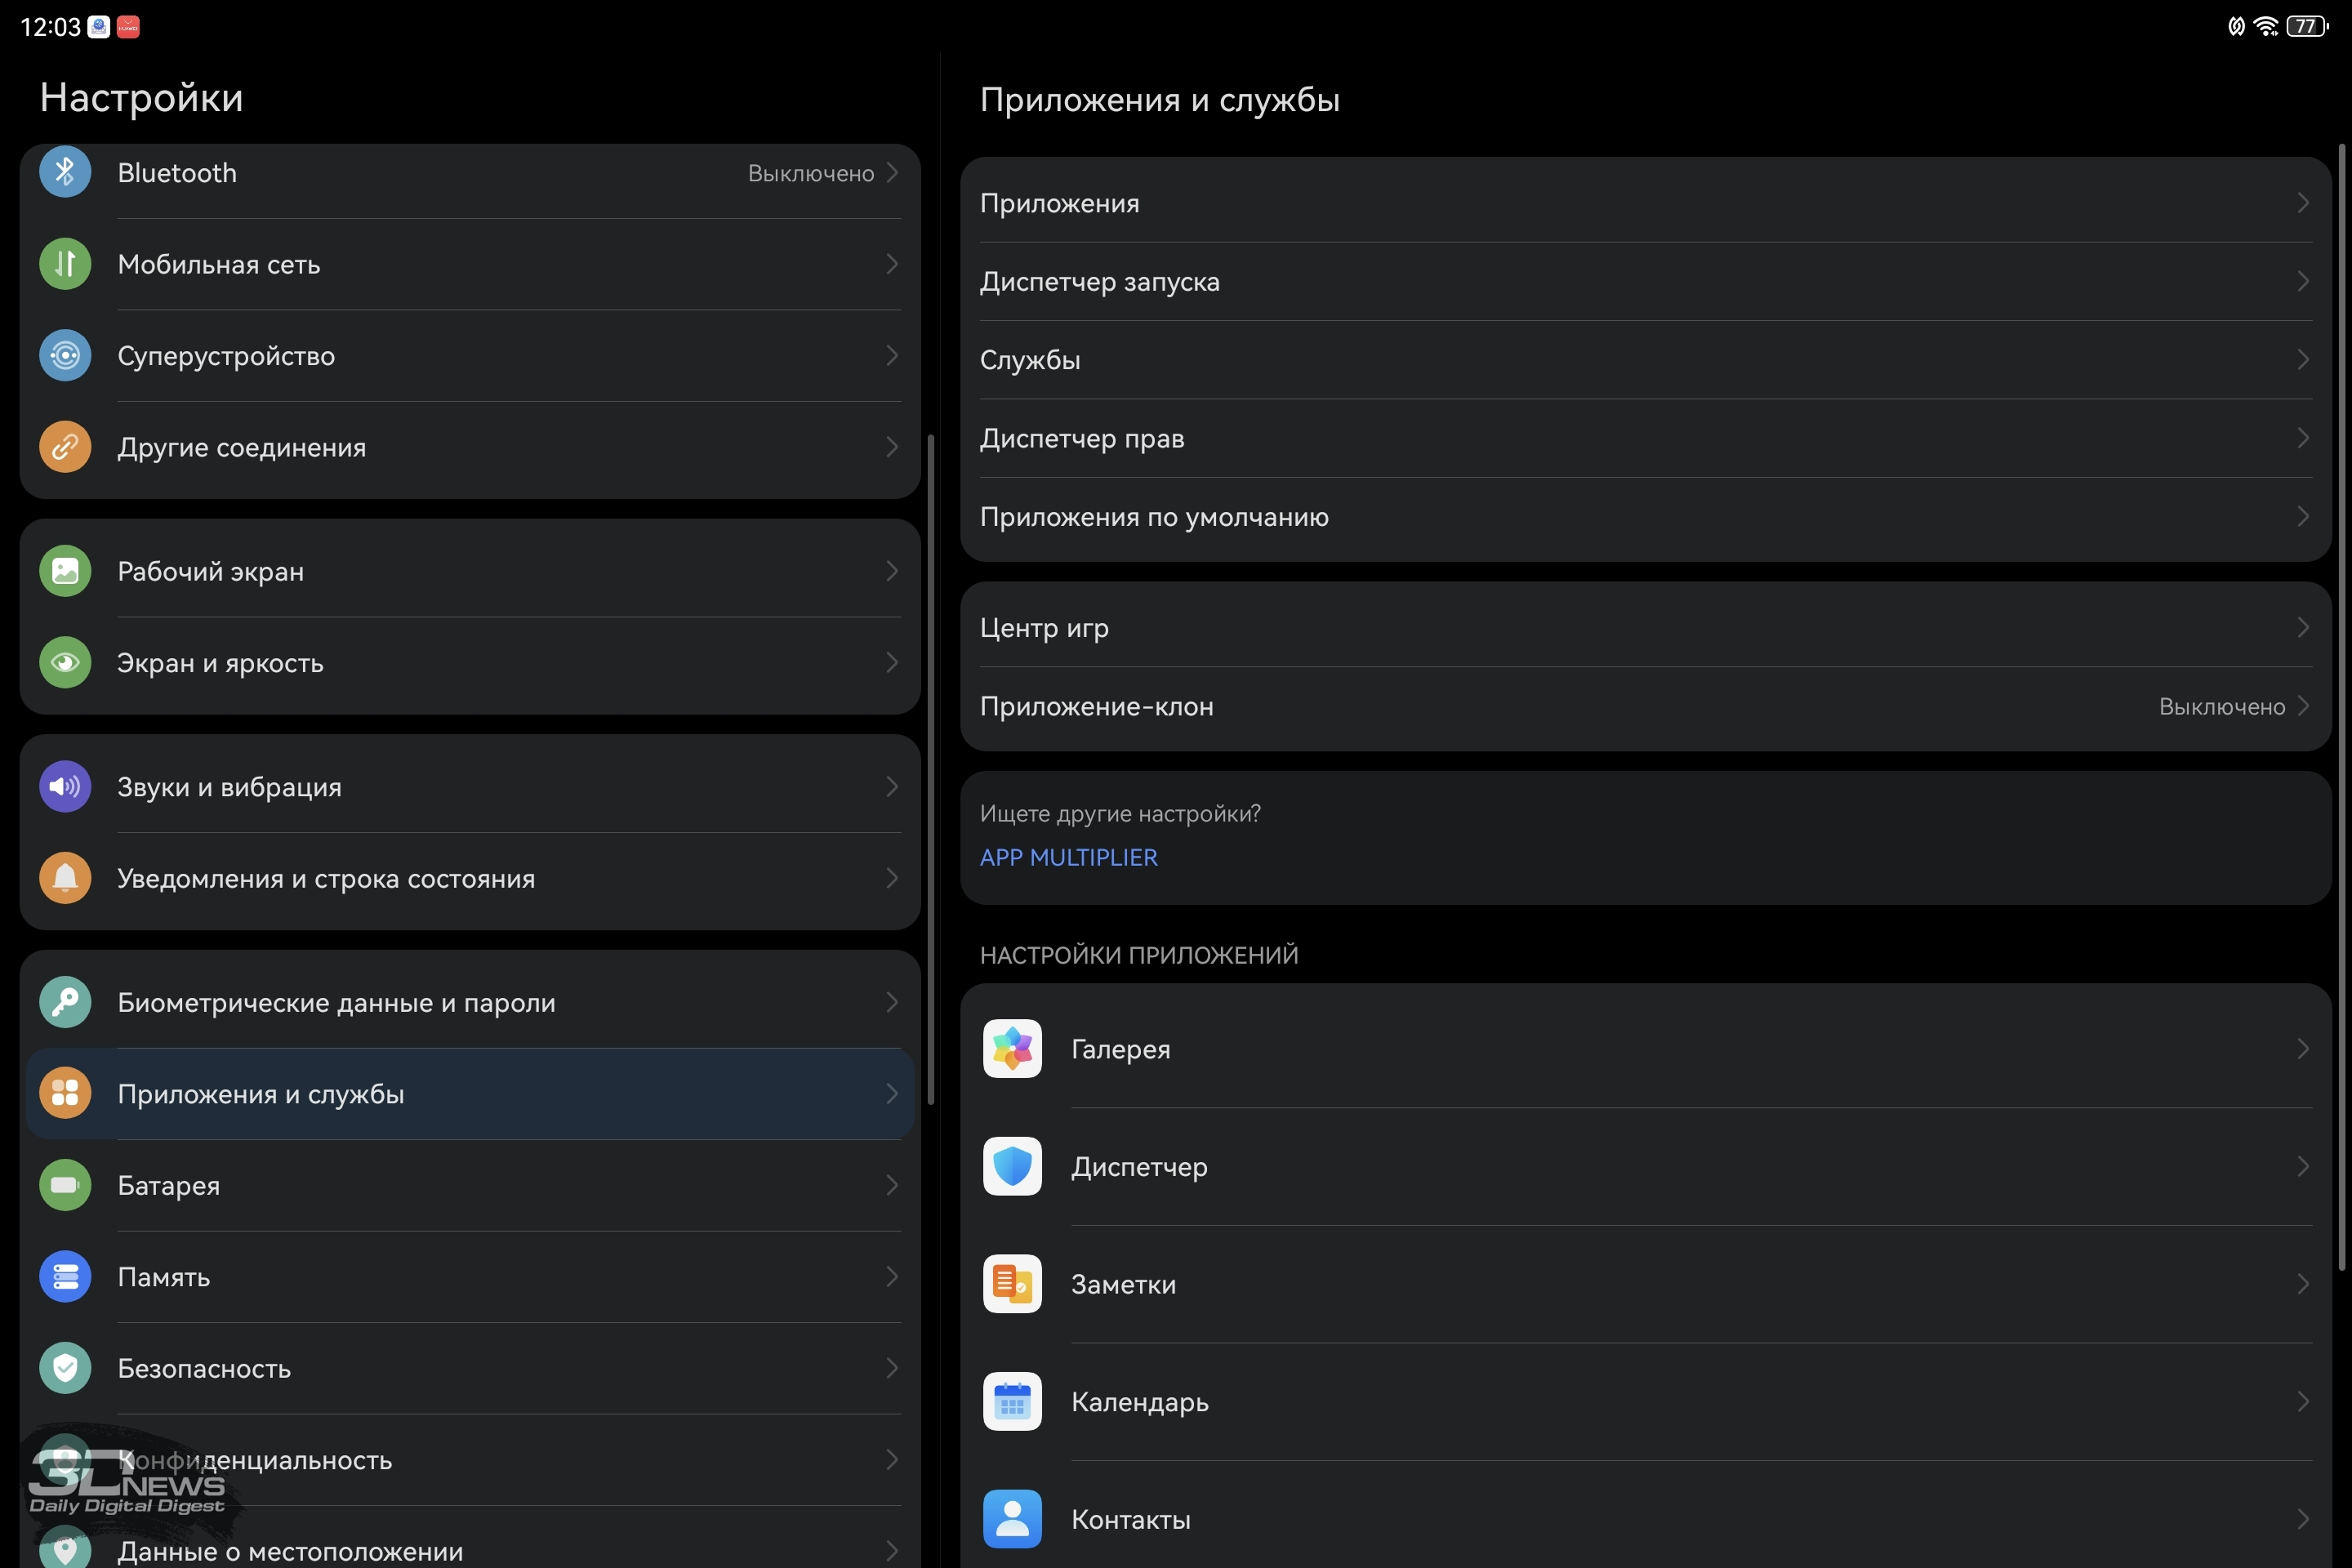Expand the Центр игр chevron
Image resolution: width=2352 pixels, height=1568 pixels.
(x=2303, y=627)
